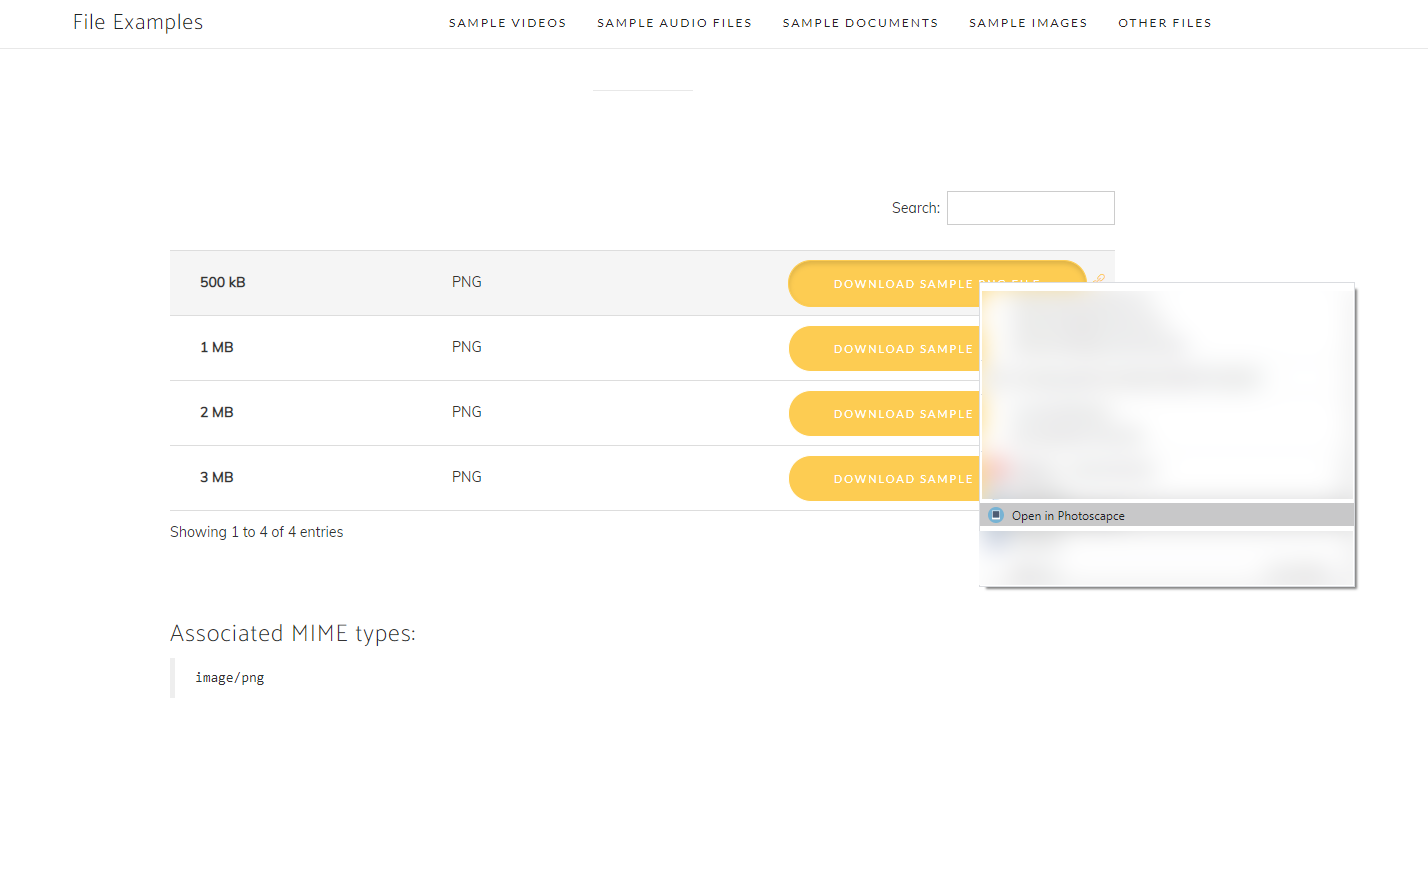
Task: Open the Sample Audio Files menu
Action: click(674, 23)
